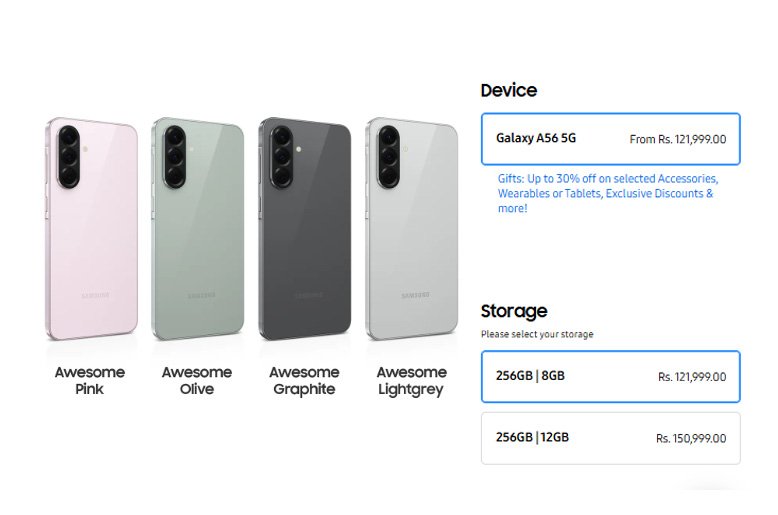Click the Awesome Pink color label

tap(90, 380)
